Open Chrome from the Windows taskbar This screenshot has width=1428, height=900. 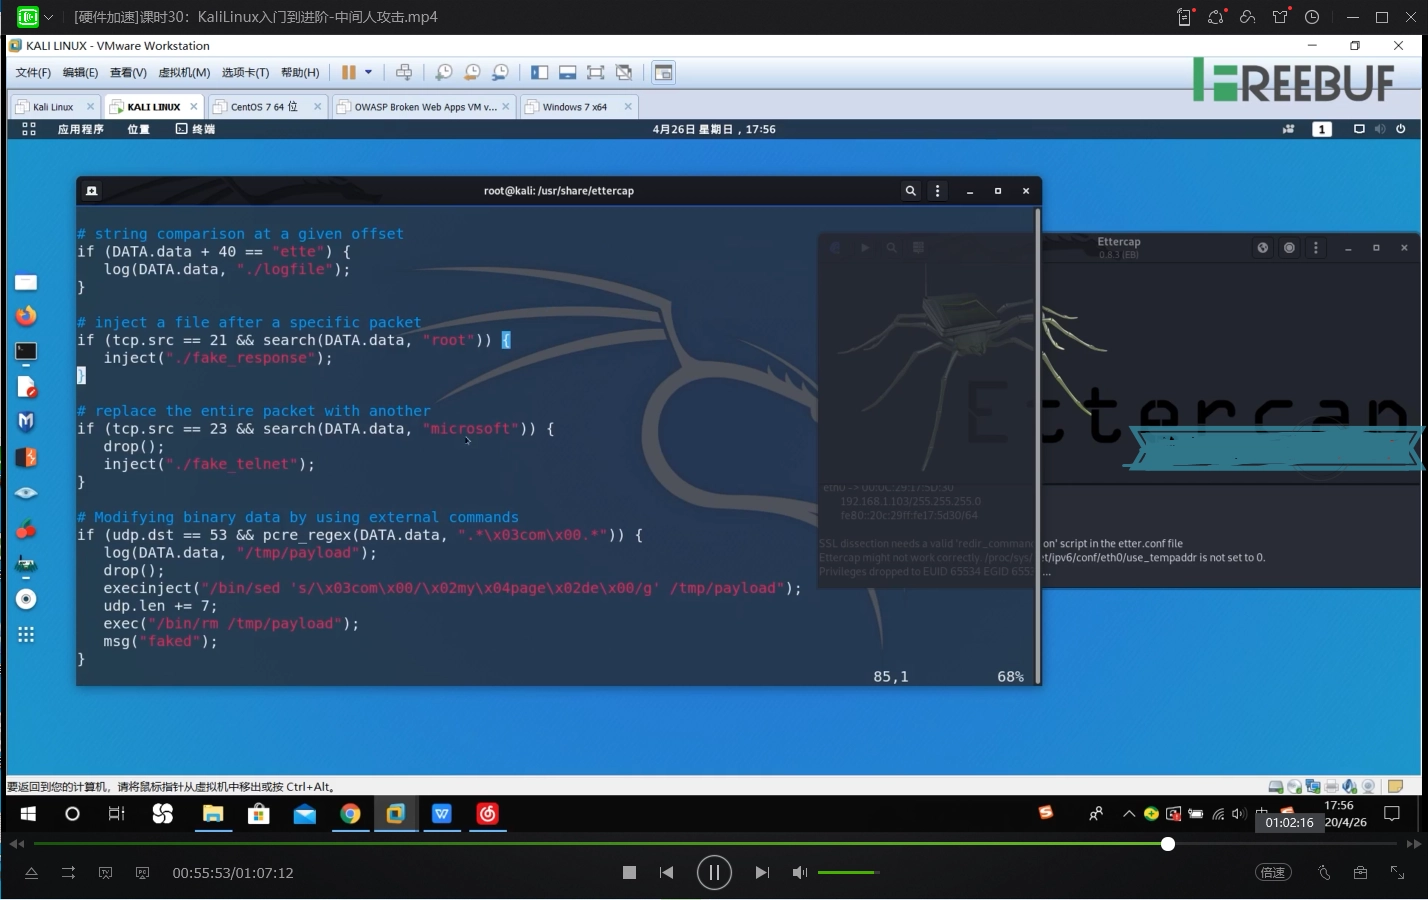point(350,814)
